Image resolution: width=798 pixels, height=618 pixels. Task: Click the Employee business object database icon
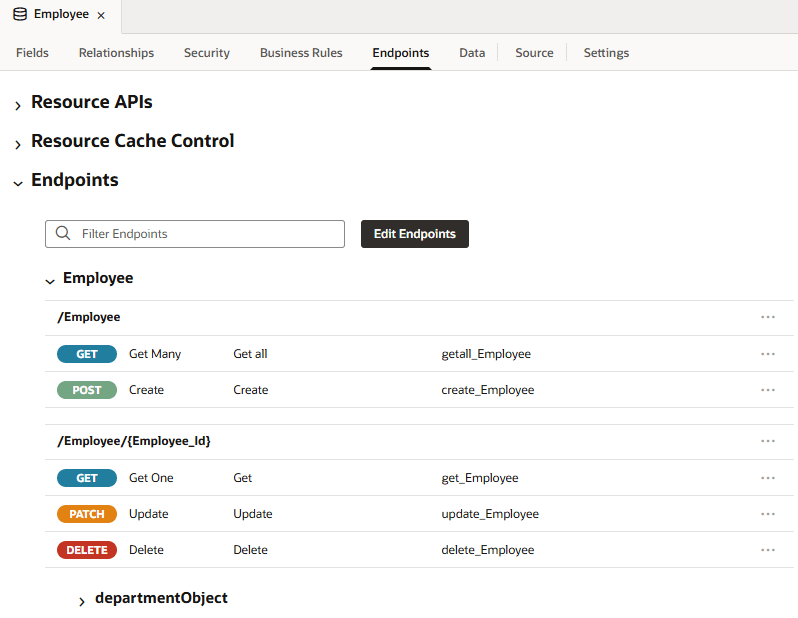pyautogui.click(x=20, y=15)
